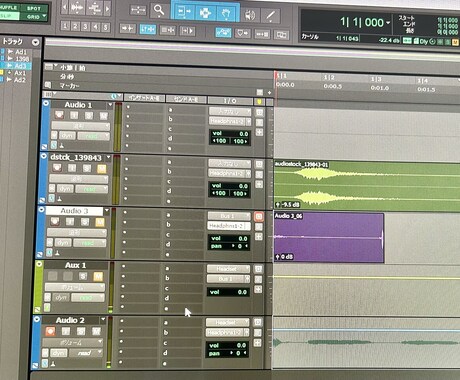Click the horizontal zoom toggle icon

pyautogui.click(x=138, y=10)
